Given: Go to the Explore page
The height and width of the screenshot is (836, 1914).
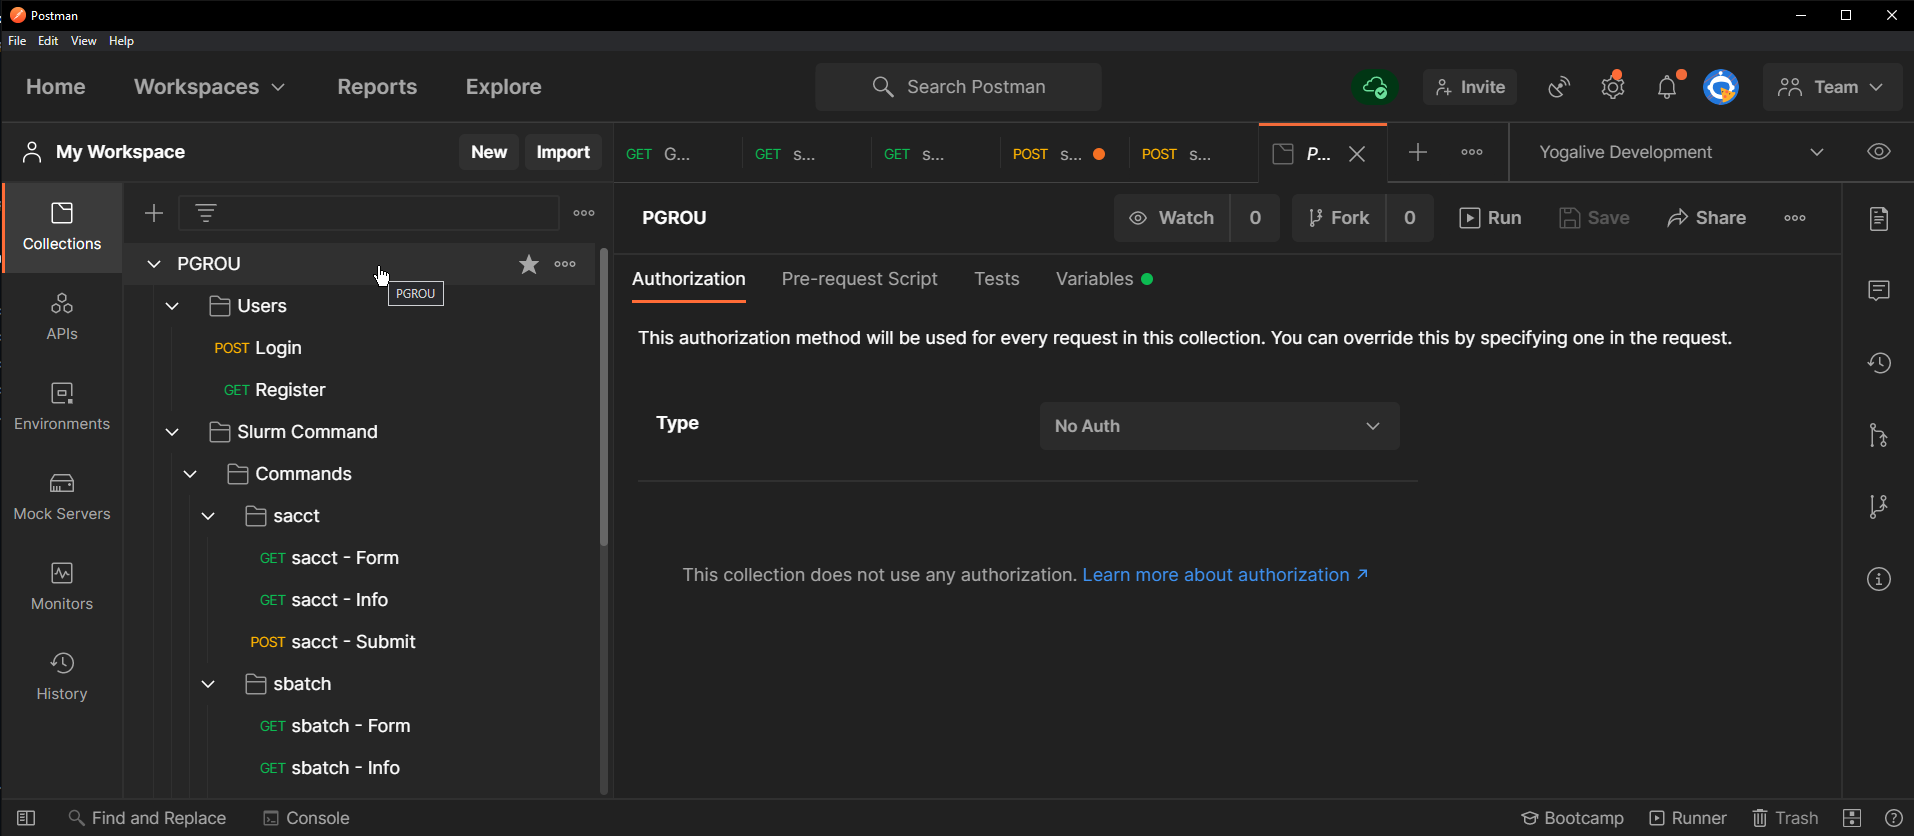Looking at the screenshot, I should pos(503,87).
